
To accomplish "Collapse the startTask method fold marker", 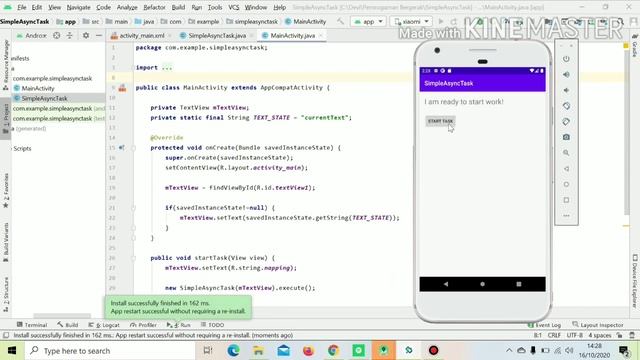I will tap(133, 258).
